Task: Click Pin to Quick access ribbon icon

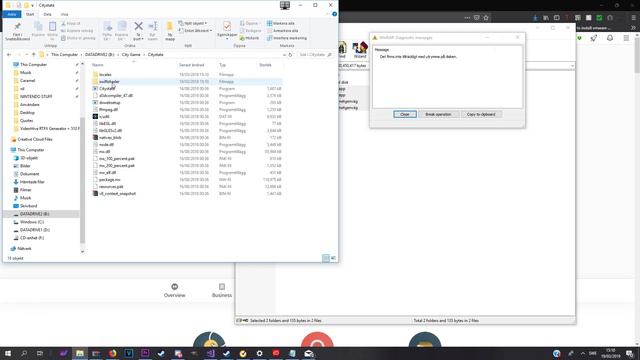Action: click(17, 27)
